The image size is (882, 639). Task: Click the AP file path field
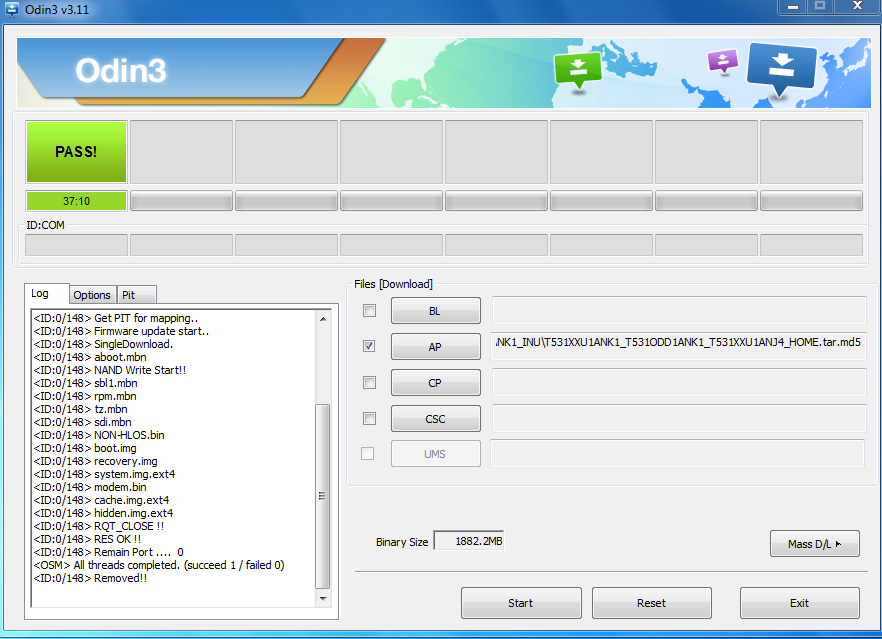click(679, 344)
